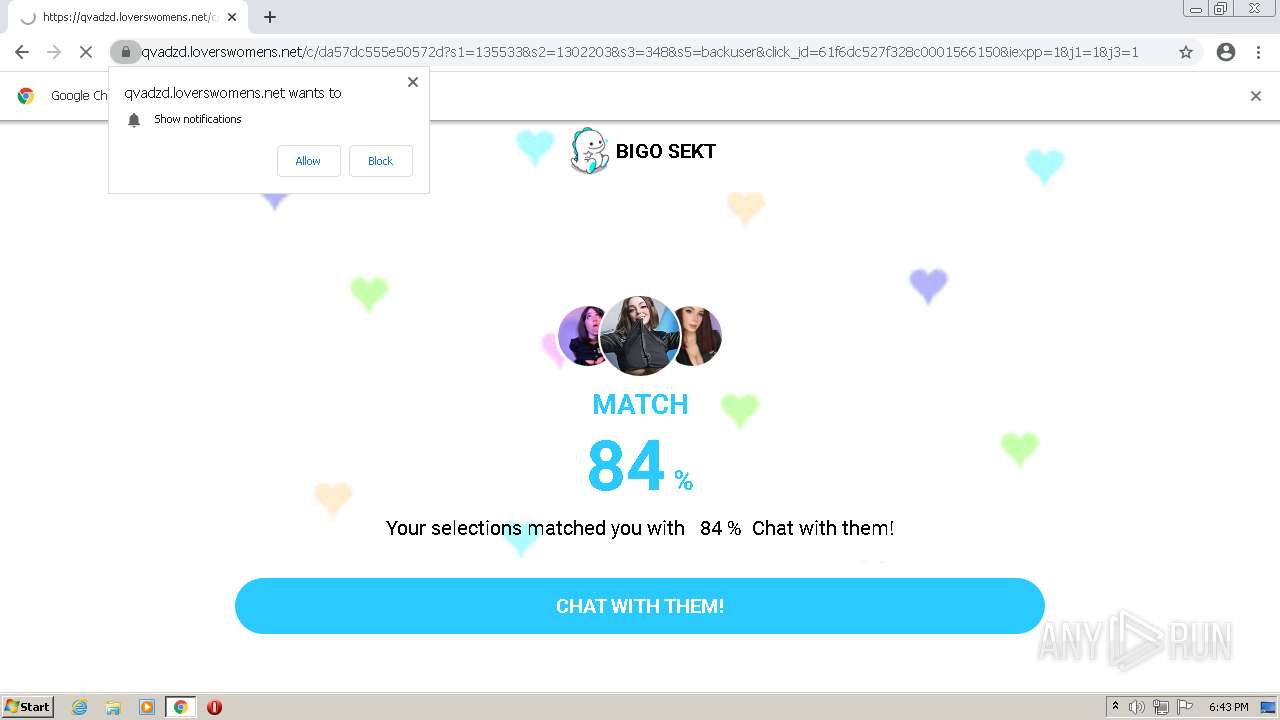
Task: Click the forward navigation arrow
Action: pyautogui.click(x=54, y=52)
